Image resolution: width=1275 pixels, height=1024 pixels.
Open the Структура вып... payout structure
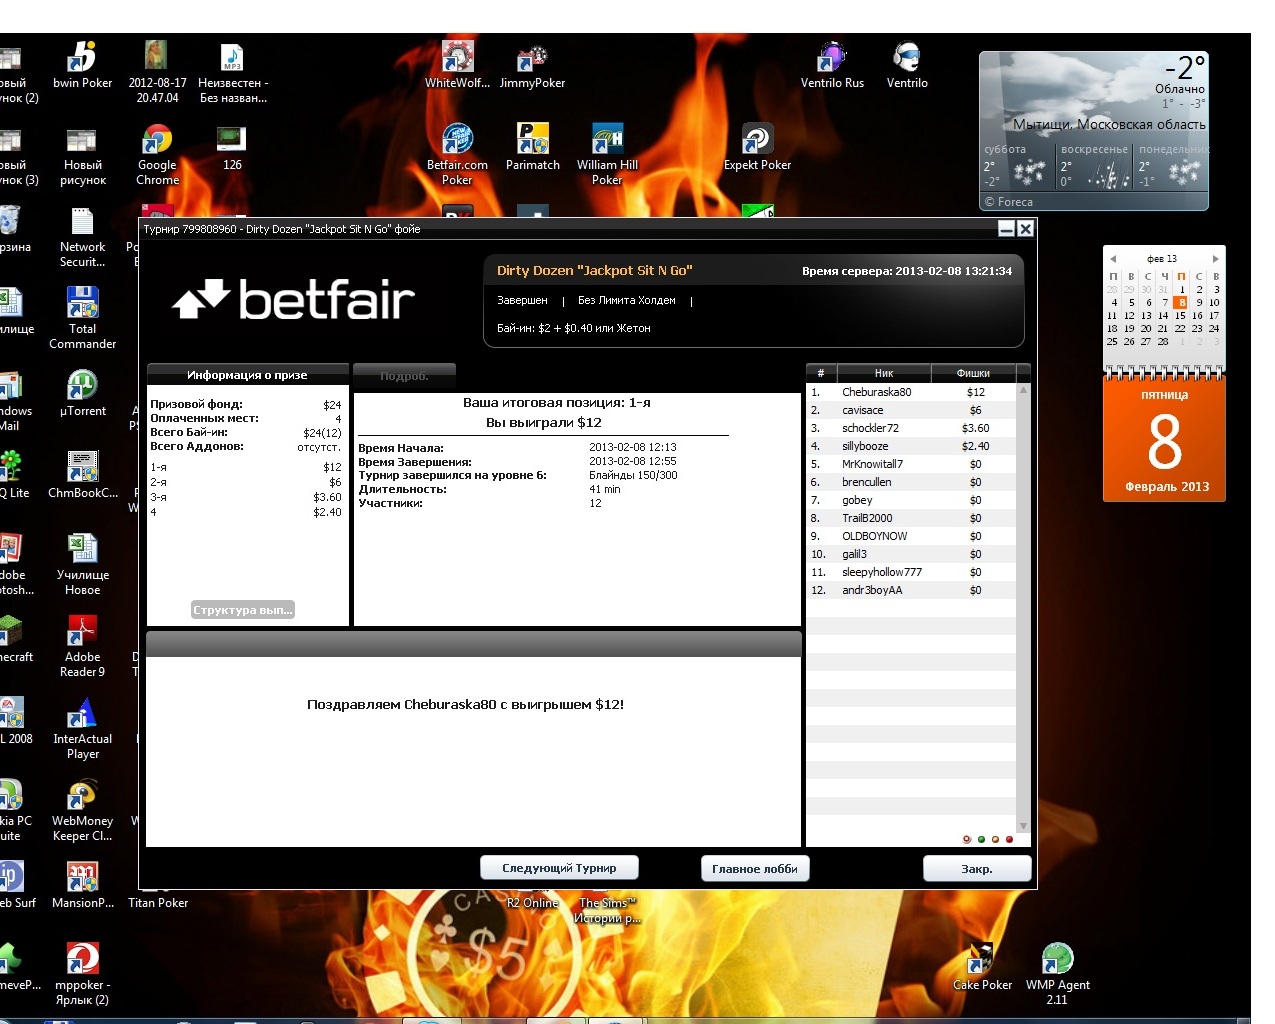pyautogui.click(x=243, y=610)
